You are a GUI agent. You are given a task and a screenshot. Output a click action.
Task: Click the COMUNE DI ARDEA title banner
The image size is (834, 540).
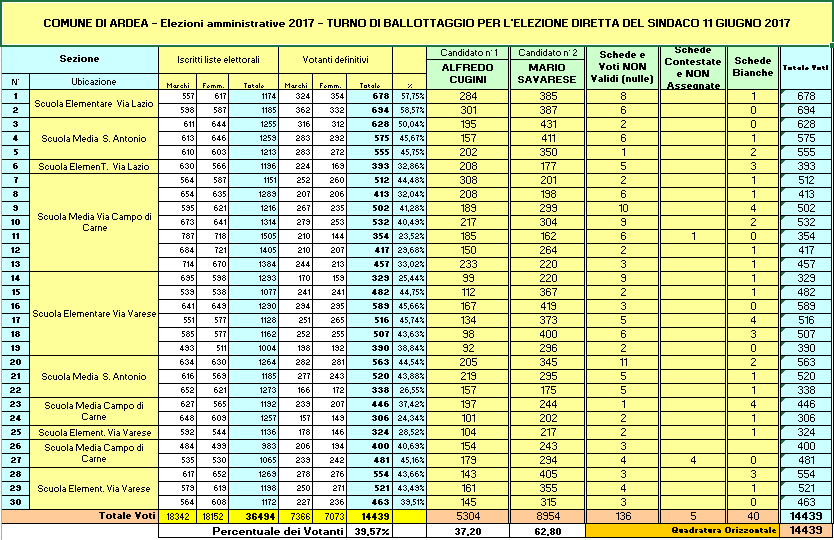click(x=416, y=21)
